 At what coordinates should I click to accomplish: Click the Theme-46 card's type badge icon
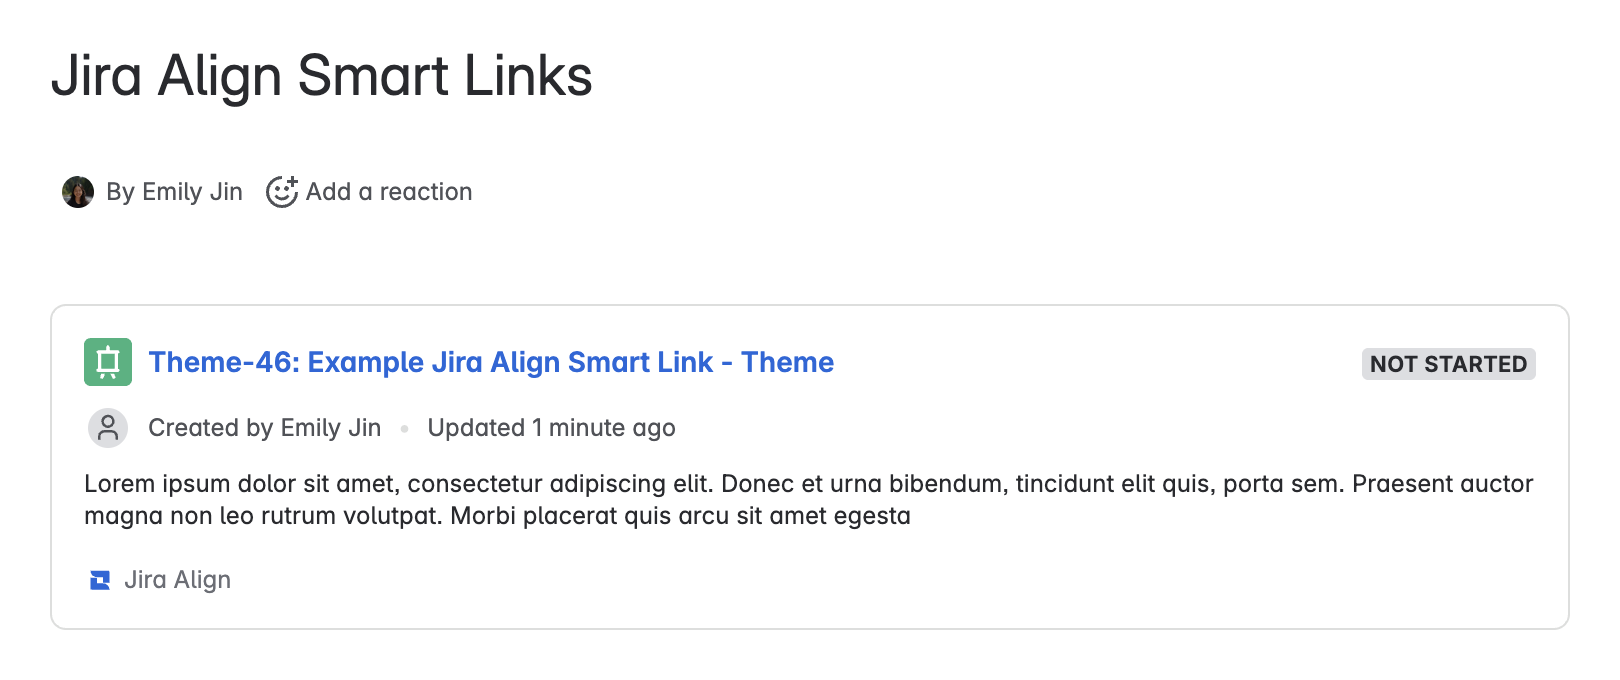[x=107, y=363]
